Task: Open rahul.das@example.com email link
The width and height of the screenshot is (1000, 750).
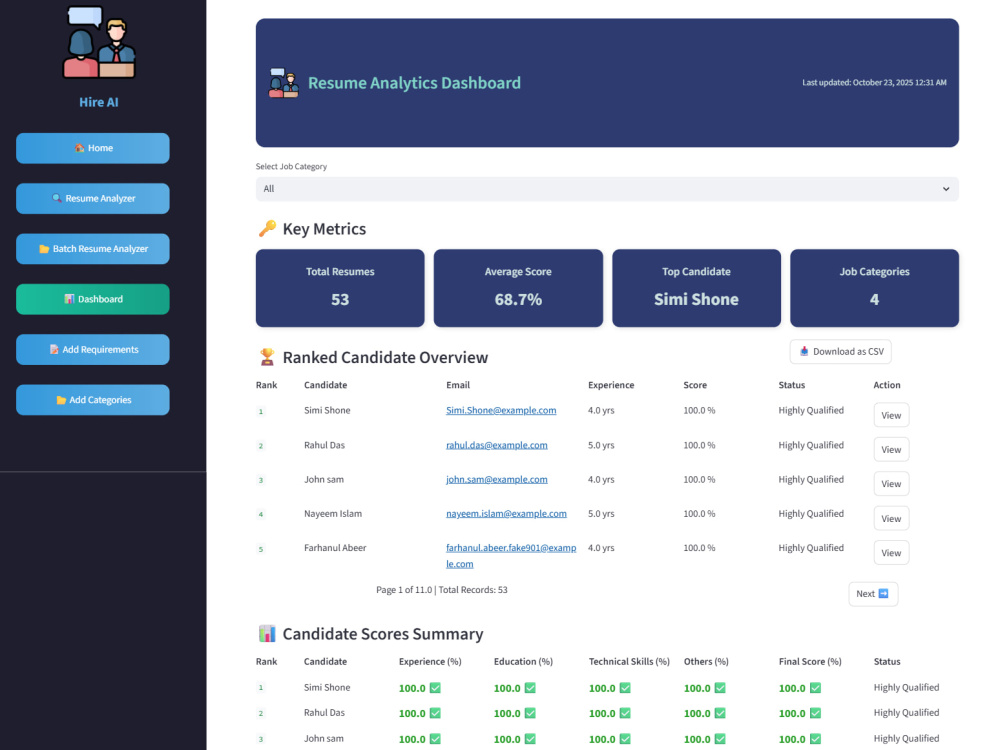Action: pos(496,445)
